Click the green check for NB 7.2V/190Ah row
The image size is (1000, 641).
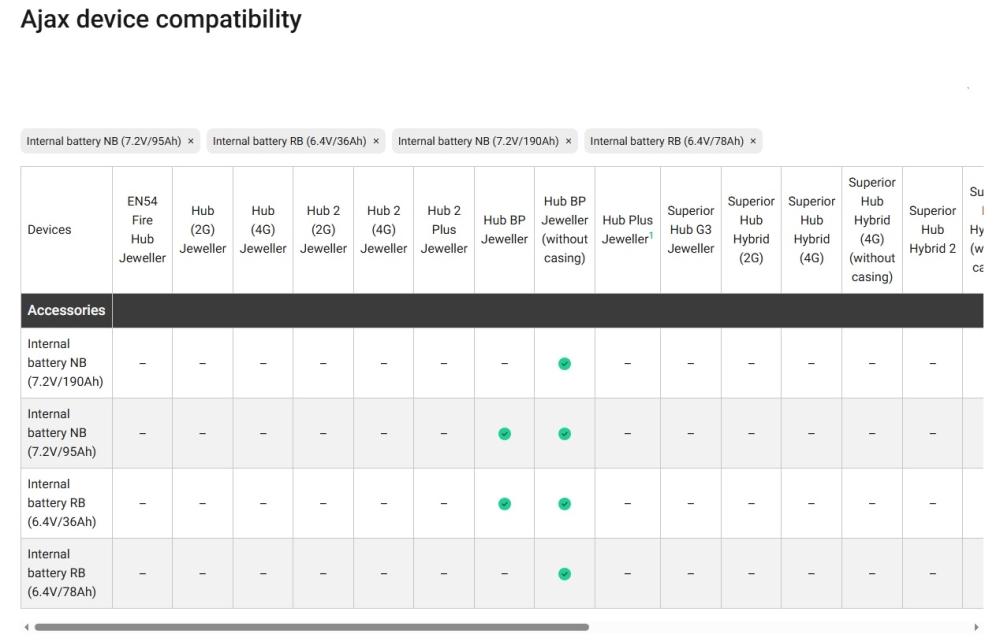[x=564, y=364]
